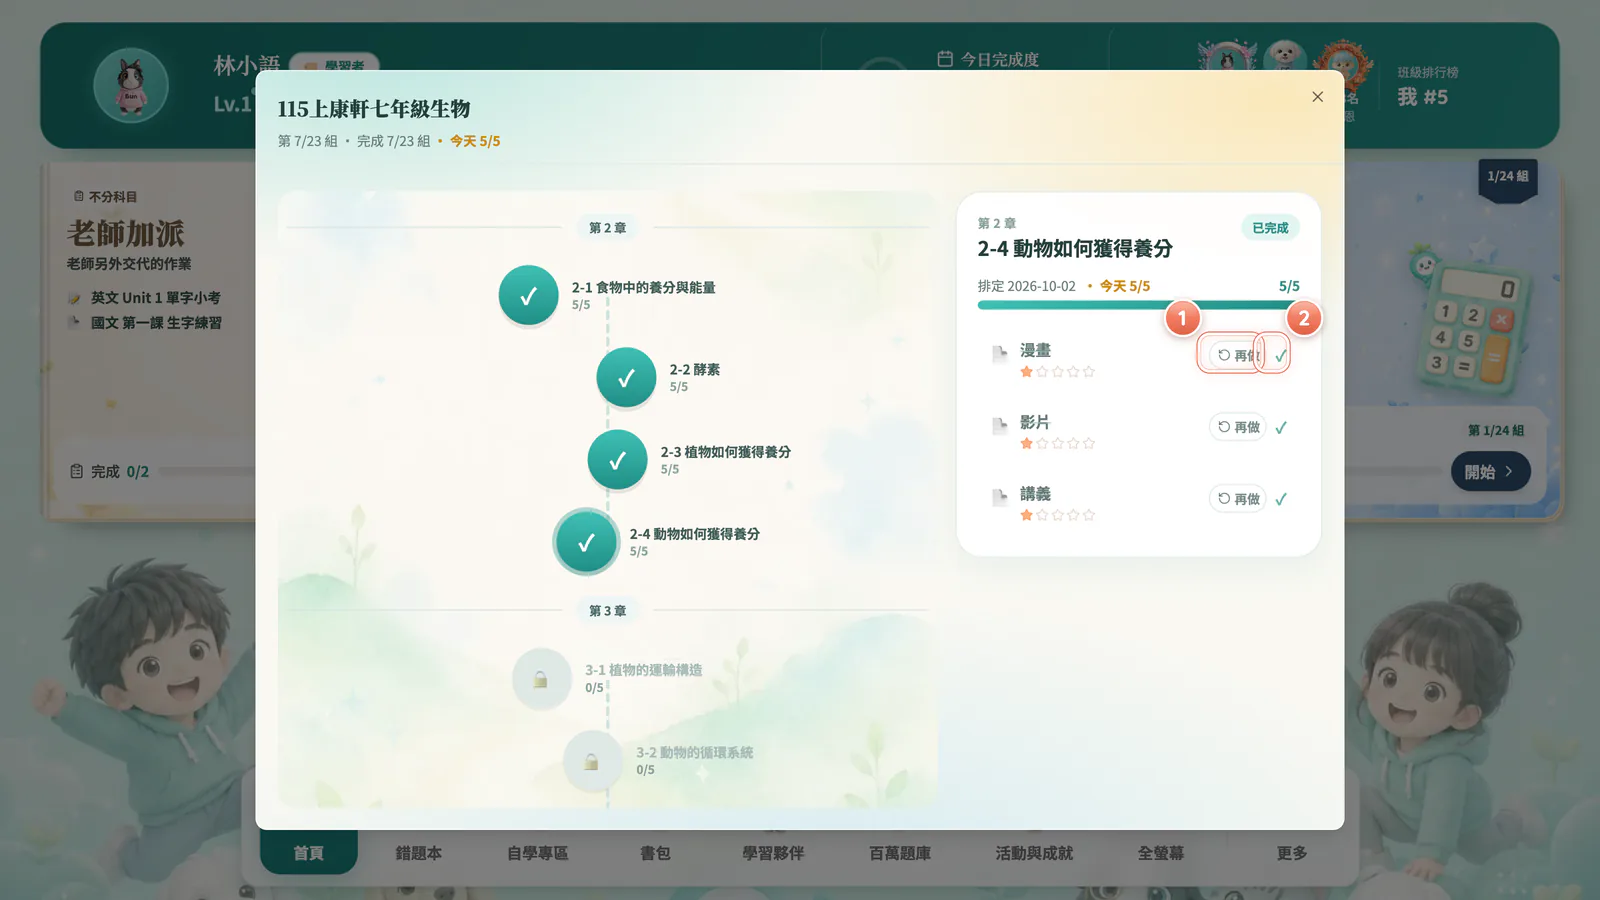Click the 第 3 章 chapter label
The height and width of the screenshot is (900, 1600).
point(607,610)
